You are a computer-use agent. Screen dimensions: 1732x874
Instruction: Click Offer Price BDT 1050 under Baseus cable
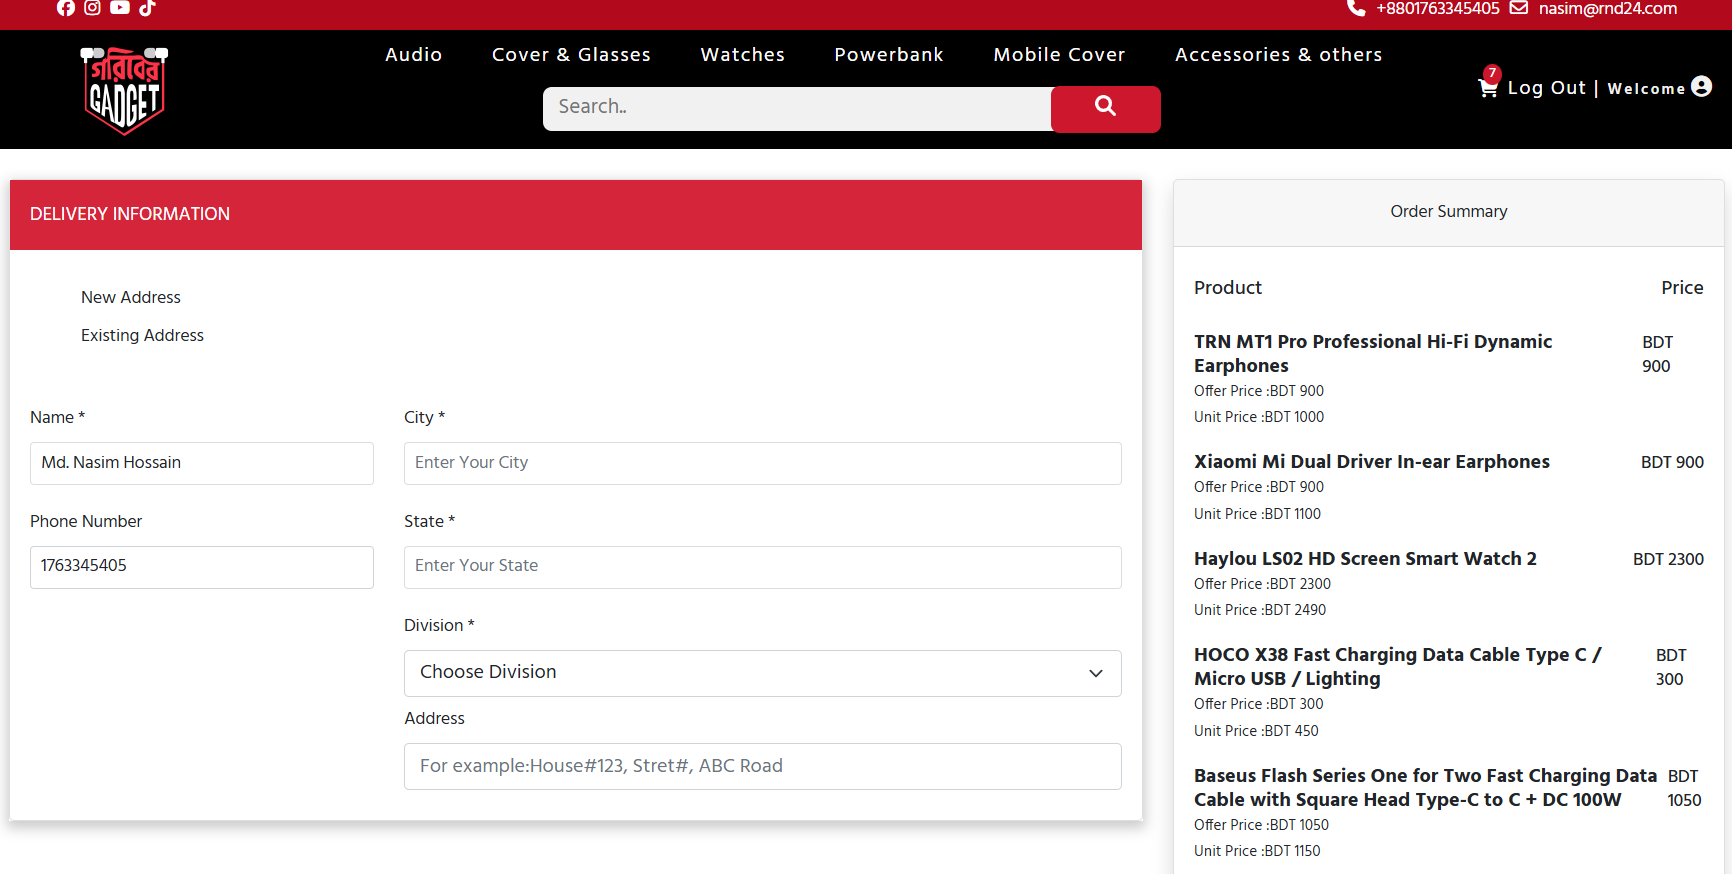(x=1261, y=825)
